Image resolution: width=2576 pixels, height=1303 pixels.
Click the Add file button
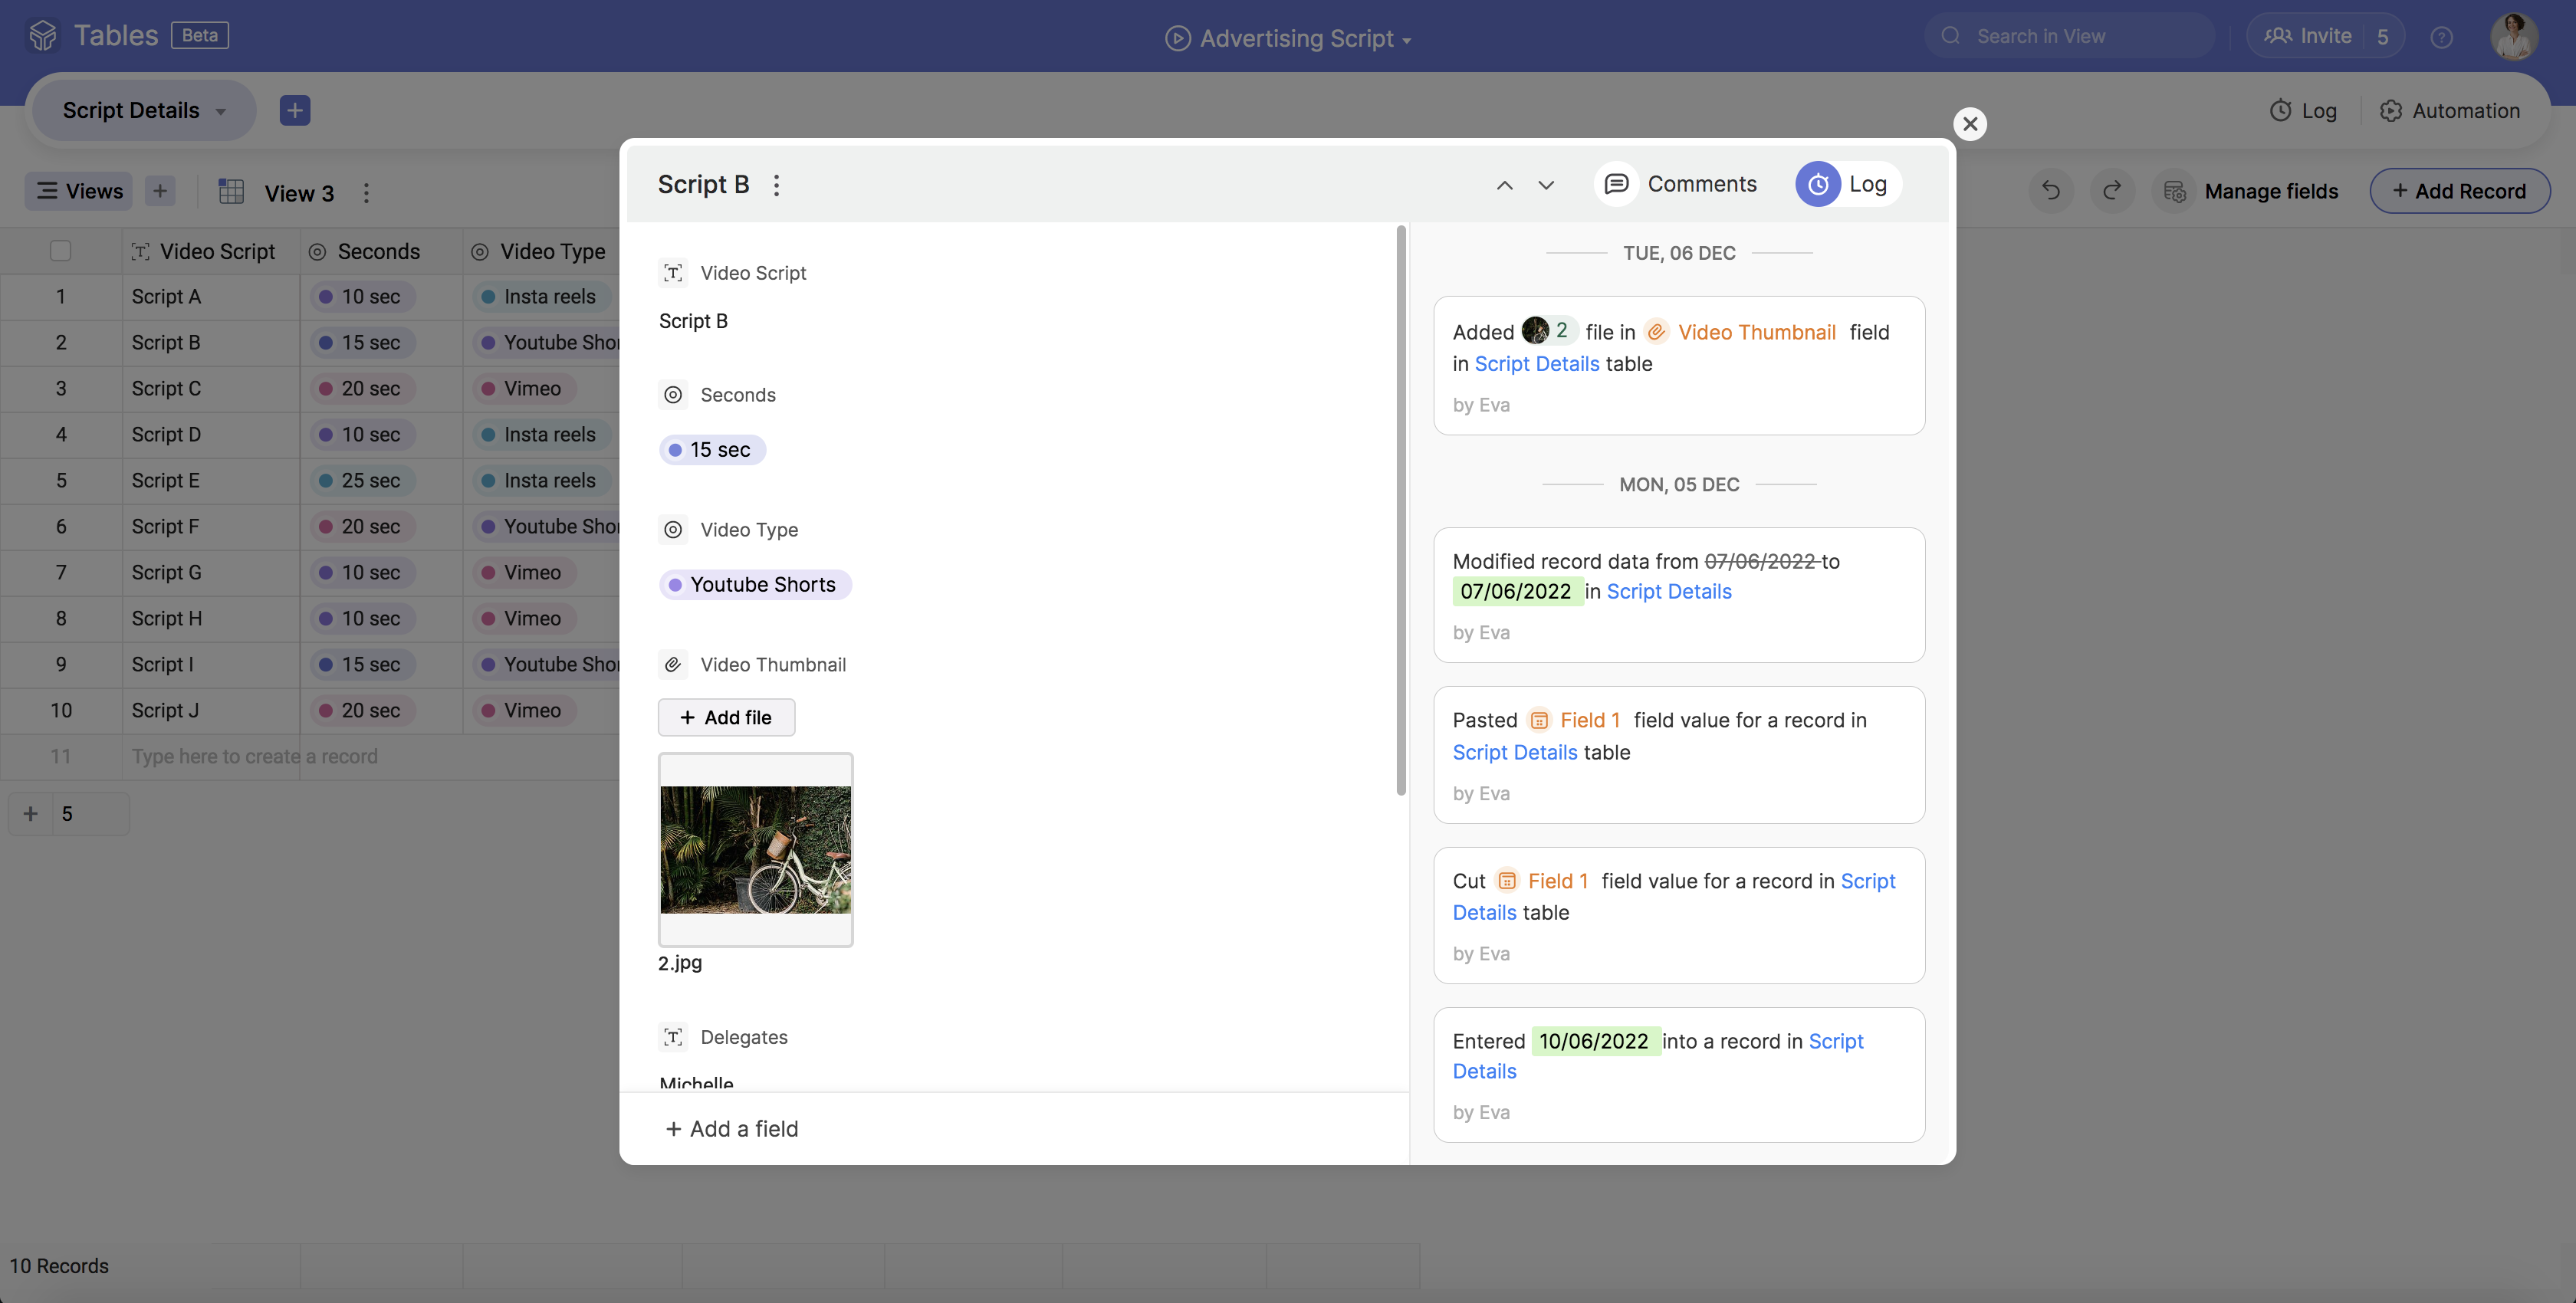tap(726, 717)
